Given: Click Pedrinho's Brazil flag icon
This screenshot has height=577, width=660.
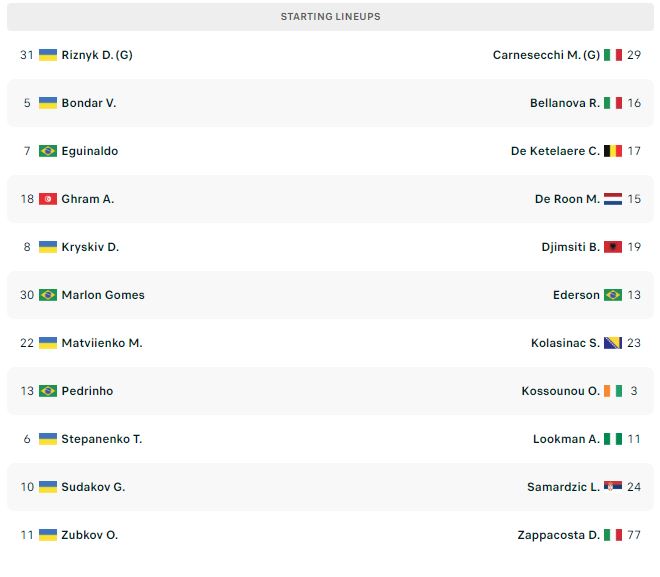Looking at the screenshot, I should [48, 391].
